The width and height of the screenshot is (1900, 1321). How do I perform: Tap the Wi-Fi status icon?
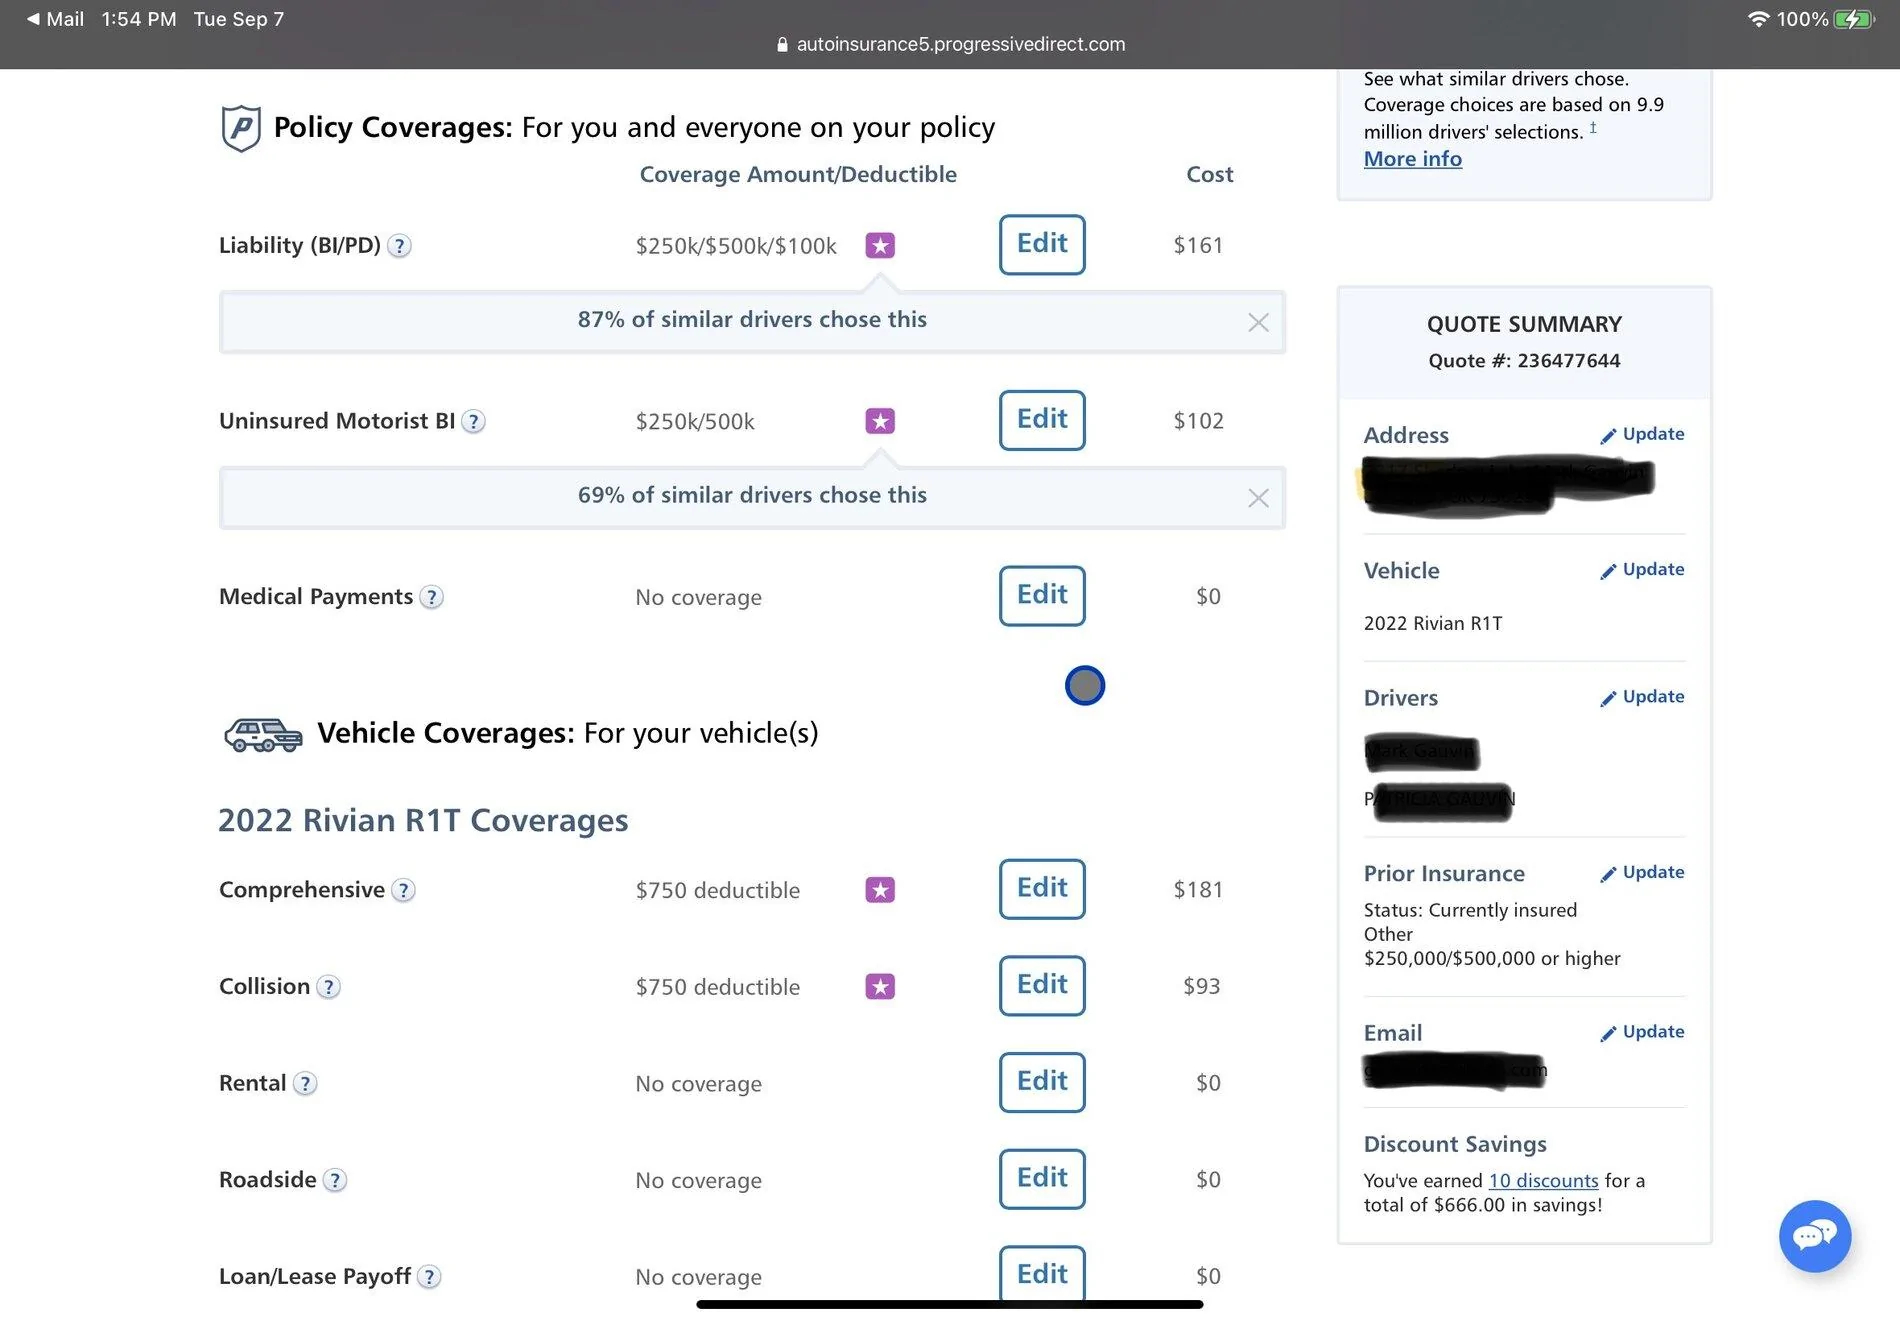click(1758, 19)
